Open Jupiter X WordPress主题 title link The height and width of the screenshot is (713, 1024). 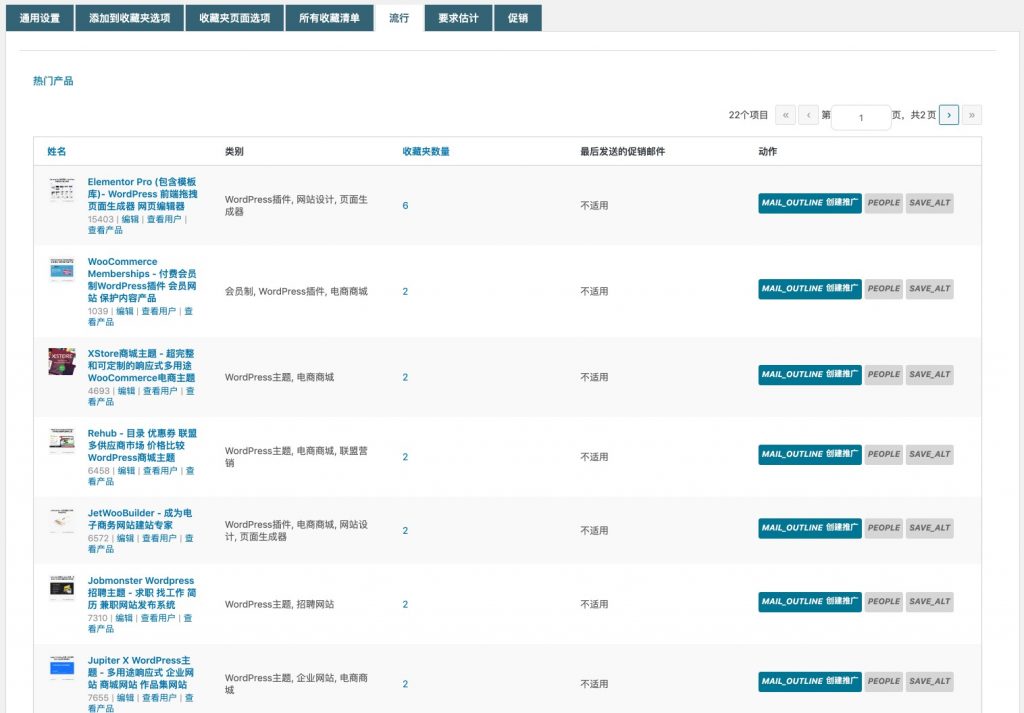point(140,673)
